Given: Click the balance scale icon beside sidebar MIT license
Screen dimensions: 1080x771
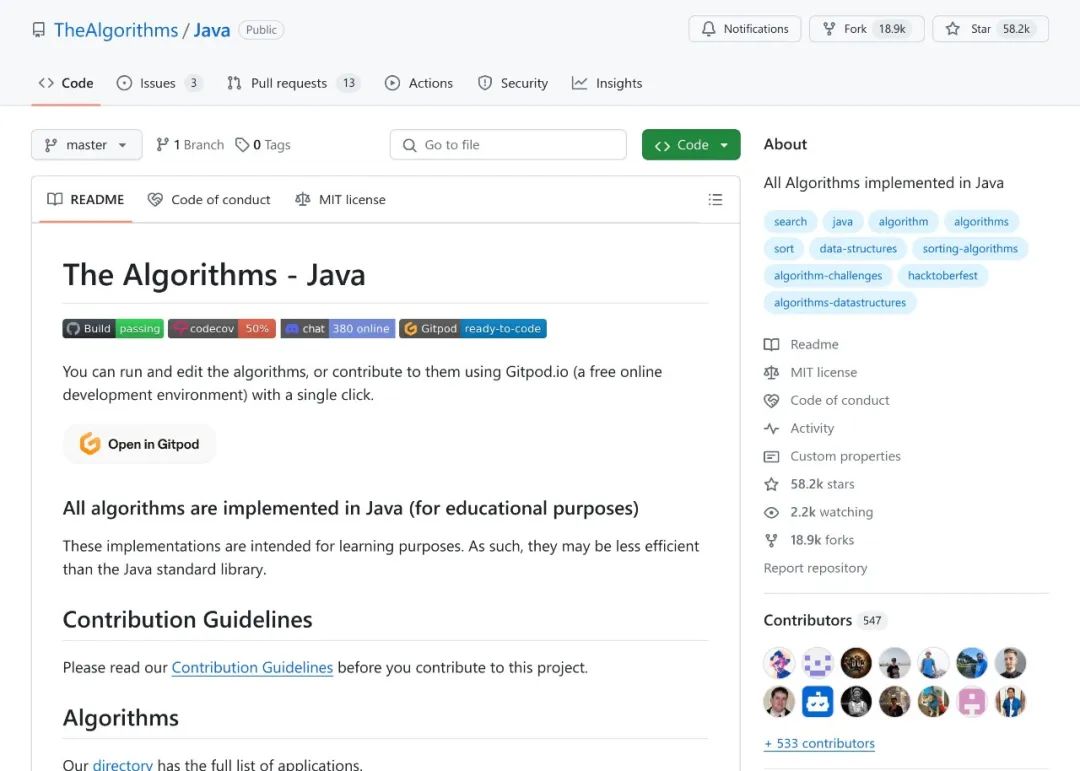Looking at the screenshot, I should (771, 373).
